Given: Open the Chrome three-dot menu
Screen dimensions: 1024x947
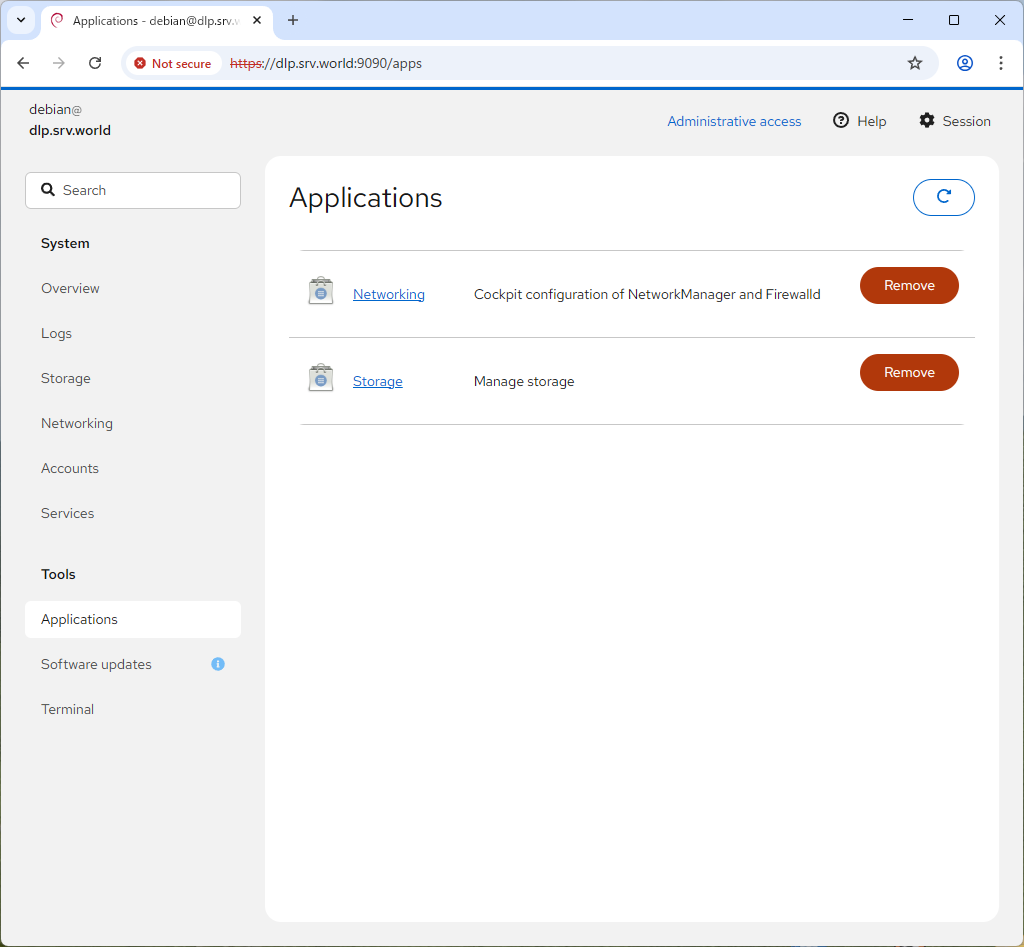Looking at the screenshot, I should [1000, 63].
